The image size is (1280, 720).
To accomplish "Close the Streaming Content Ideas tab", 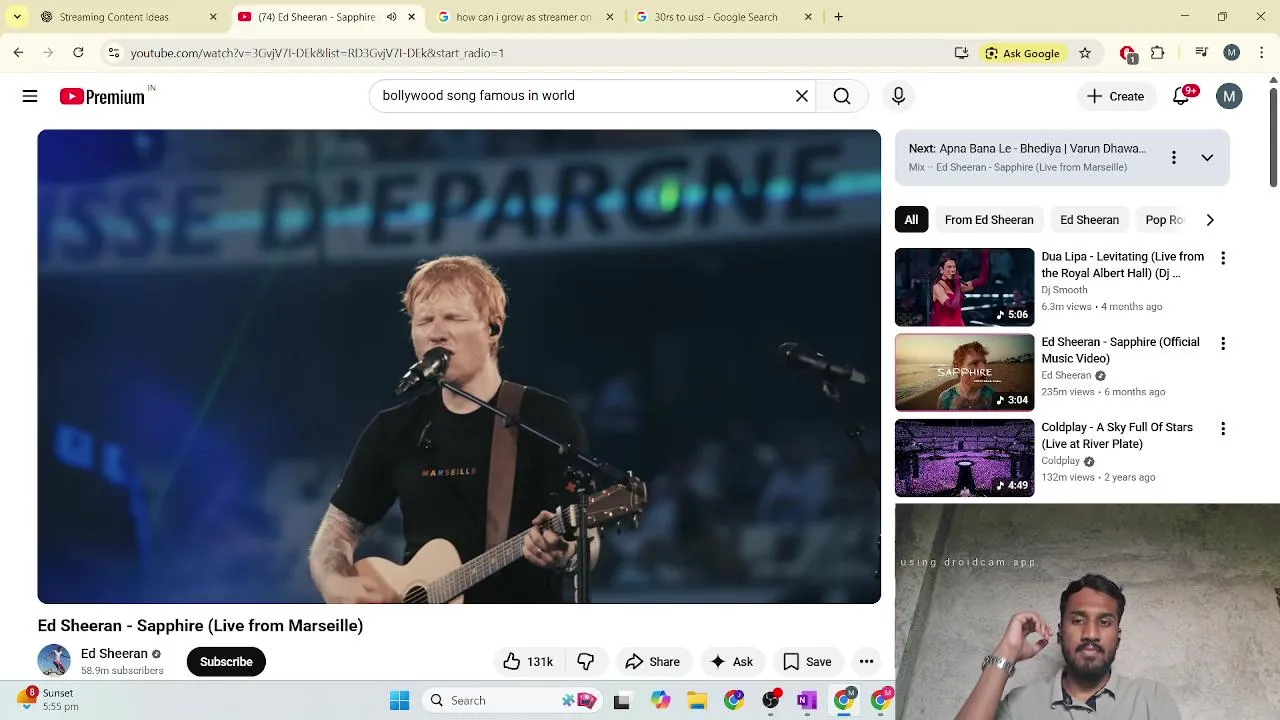I will 213,17.
